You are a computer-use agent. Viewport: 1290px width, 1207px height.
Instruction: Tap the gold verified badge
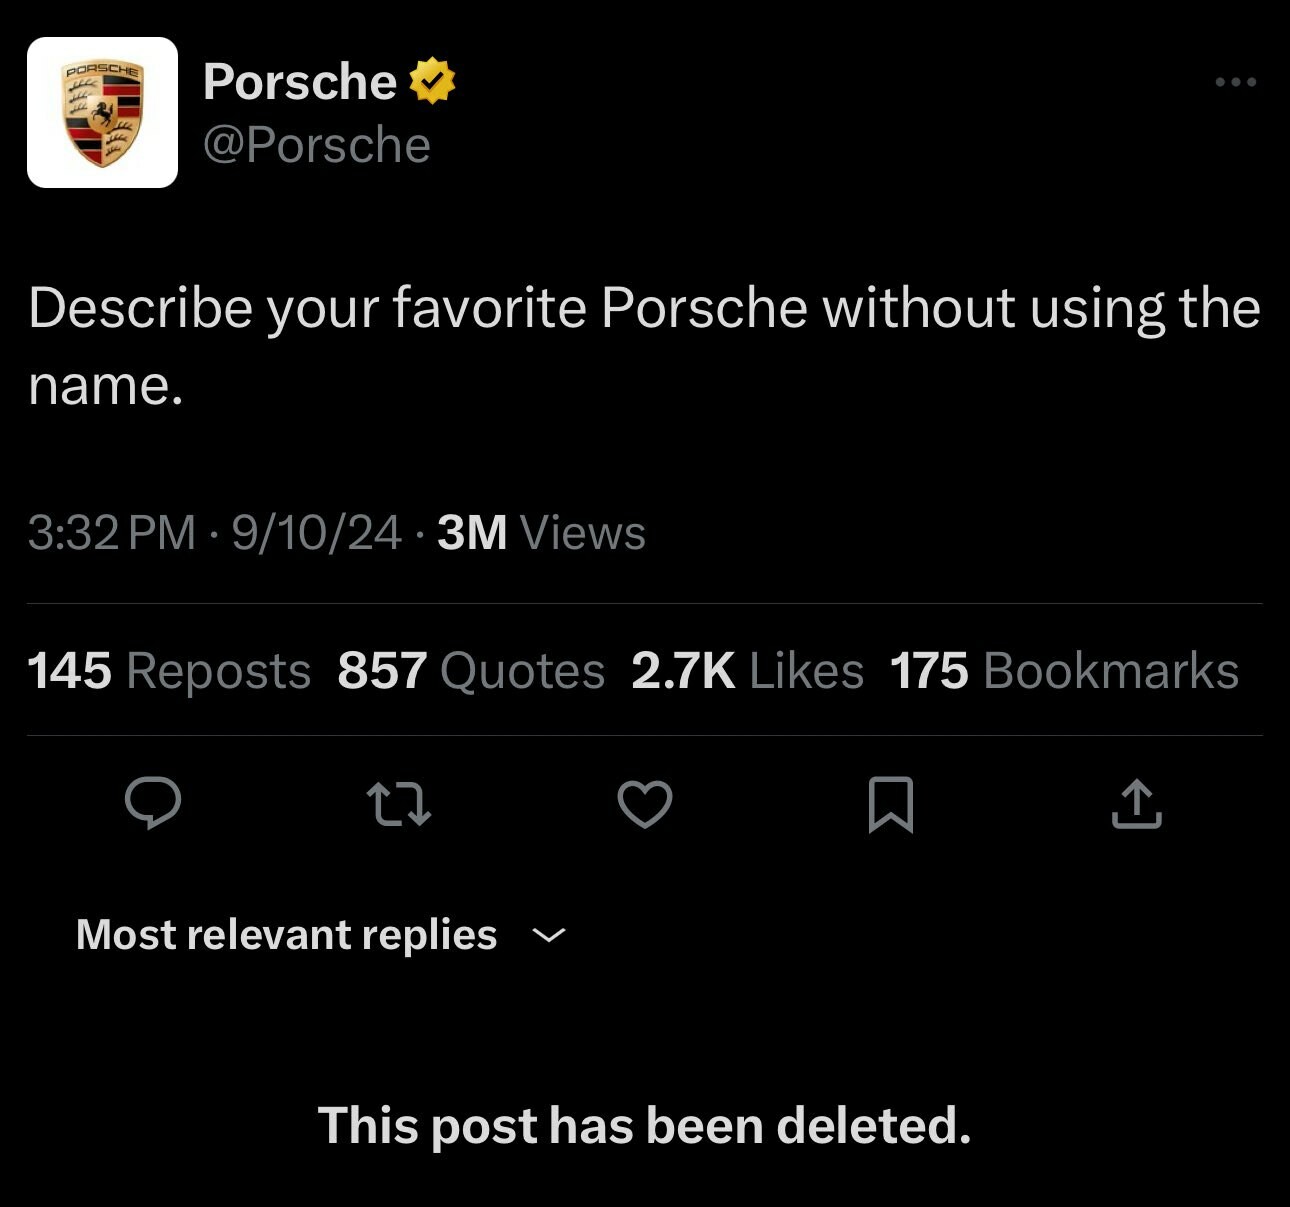[x=432, y=81]
